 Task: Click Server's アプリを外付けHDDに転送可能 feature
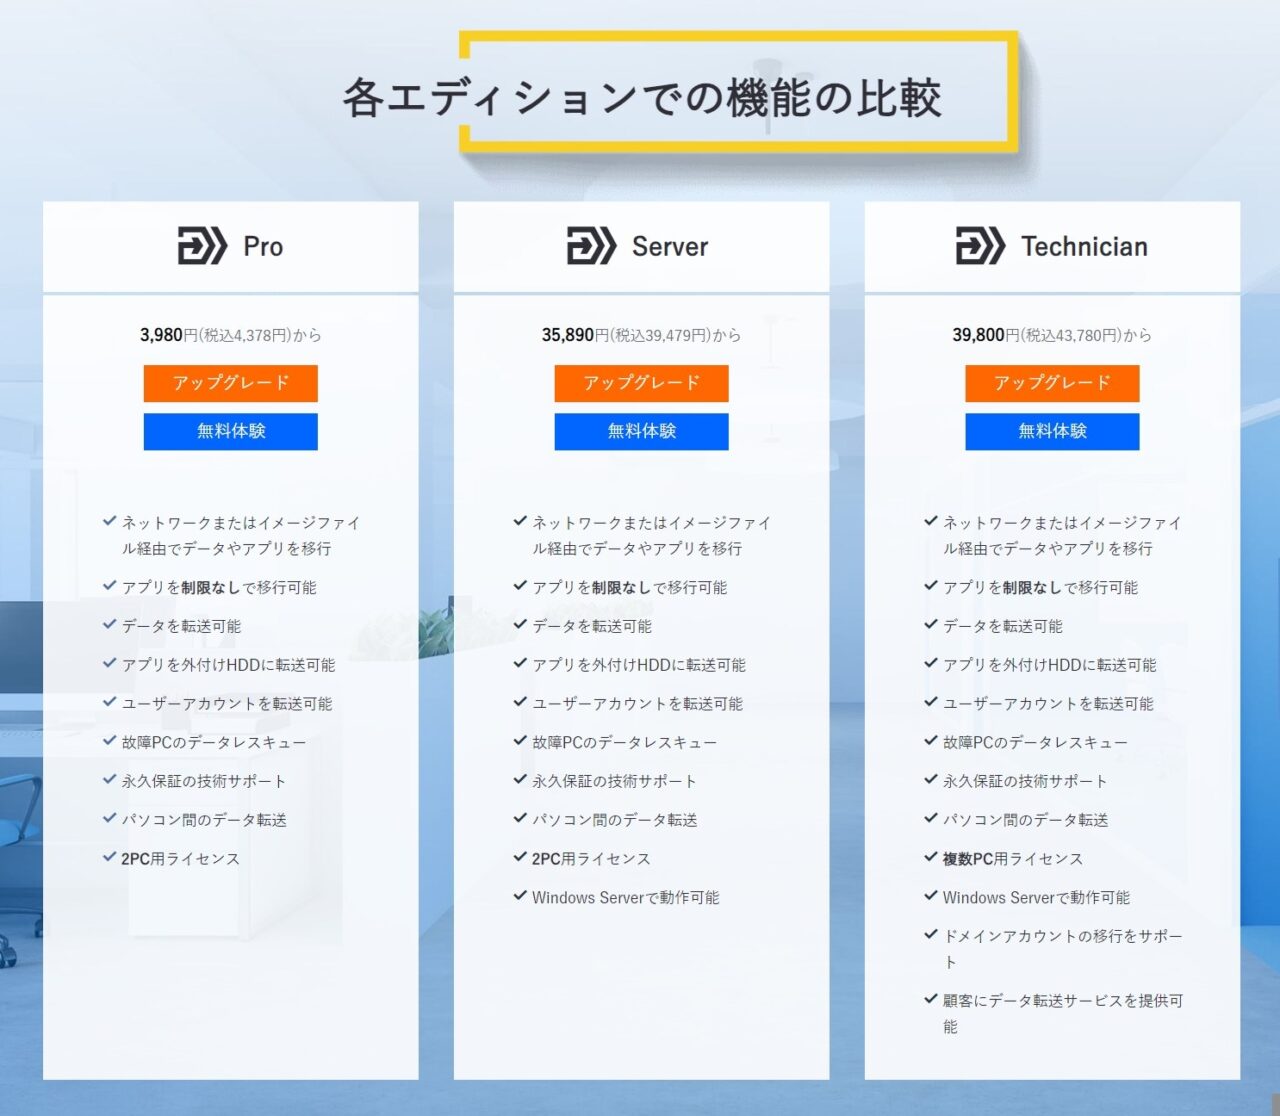click(639, 665)
